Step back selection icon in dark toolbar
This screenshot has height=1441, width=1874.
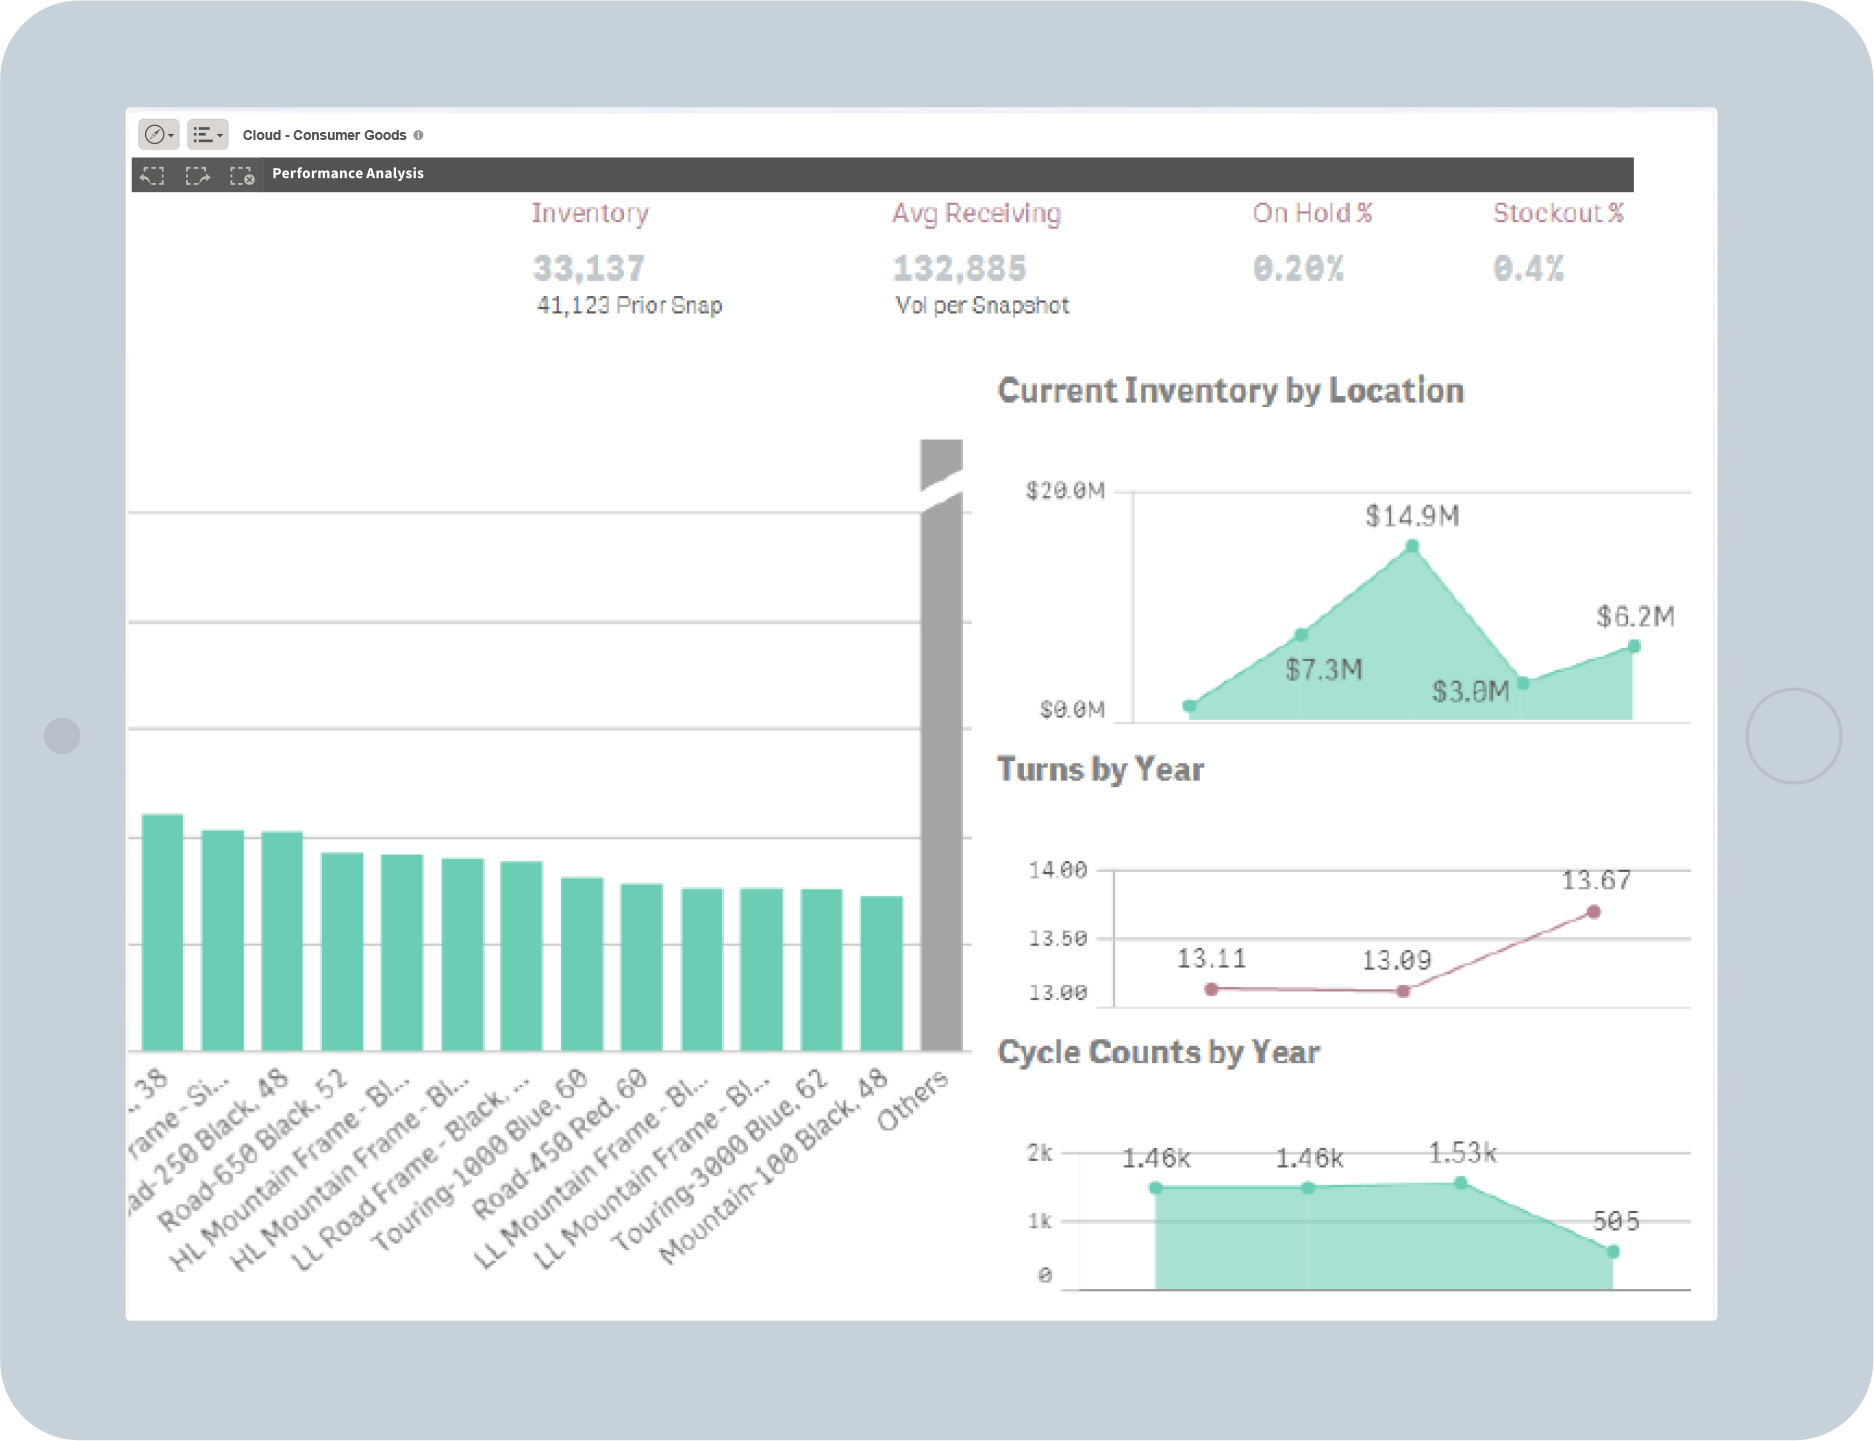click(x=153, y=175)
